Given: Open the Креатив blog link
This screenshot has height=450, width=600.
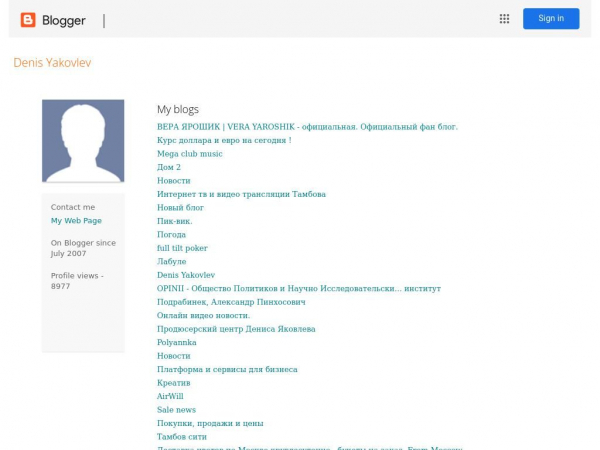Looking at the screenshot, I should click(173, 383).
